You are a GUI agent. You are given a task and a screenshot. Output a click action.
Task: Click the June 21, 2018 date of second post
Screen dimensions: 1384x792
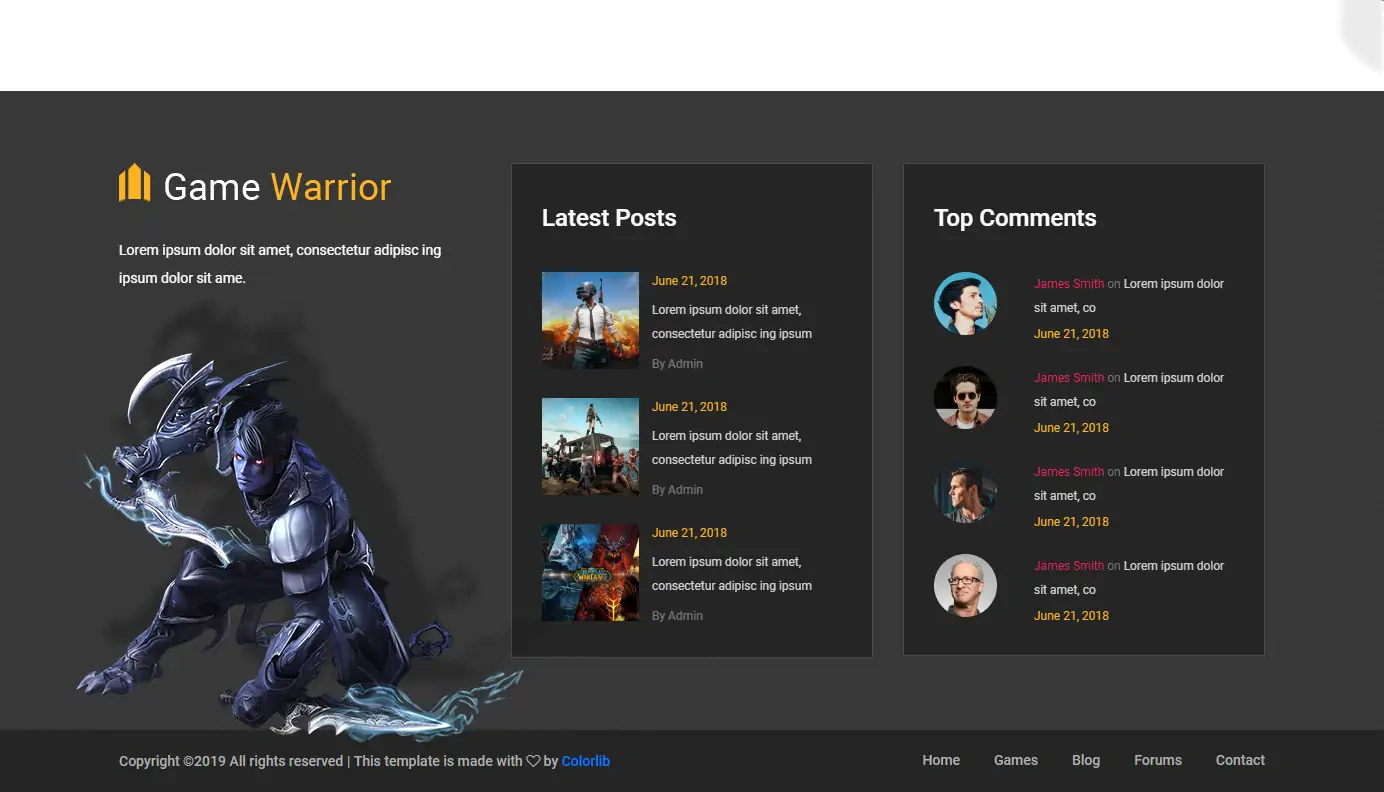pos(689,407)
